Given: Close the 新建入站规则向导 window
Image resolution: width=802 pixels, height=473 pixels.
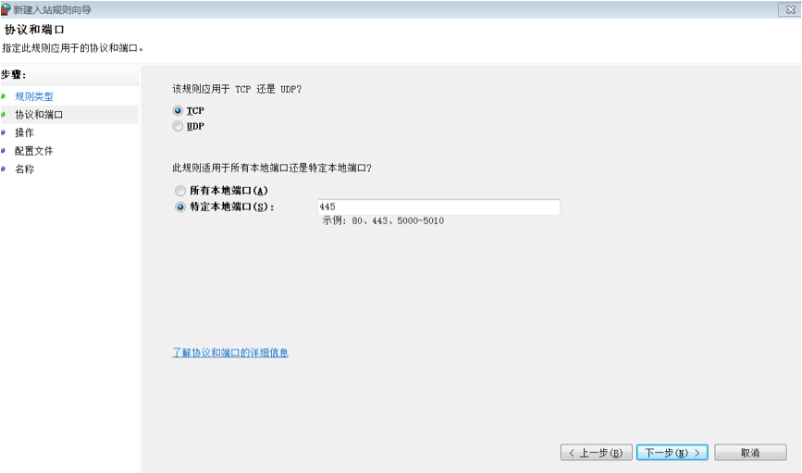Looking at the screenshot, I should point(790,8).
